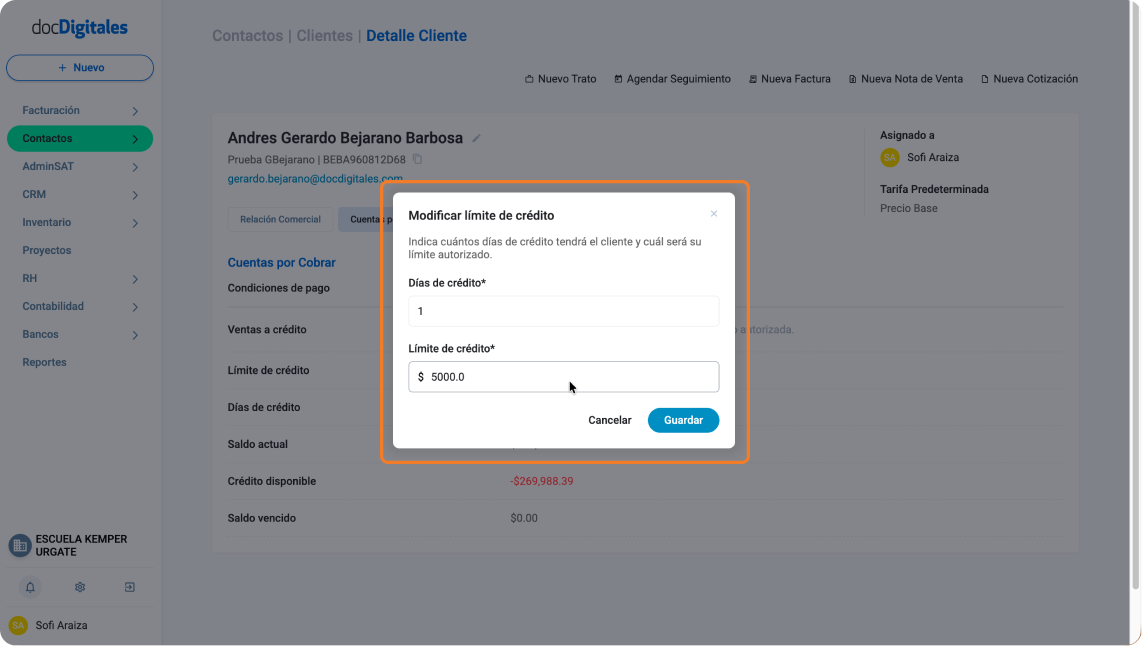Screen dimensions: 1142x646
Task: Expand the Inventario menu chevron
Action: (135, 223)
